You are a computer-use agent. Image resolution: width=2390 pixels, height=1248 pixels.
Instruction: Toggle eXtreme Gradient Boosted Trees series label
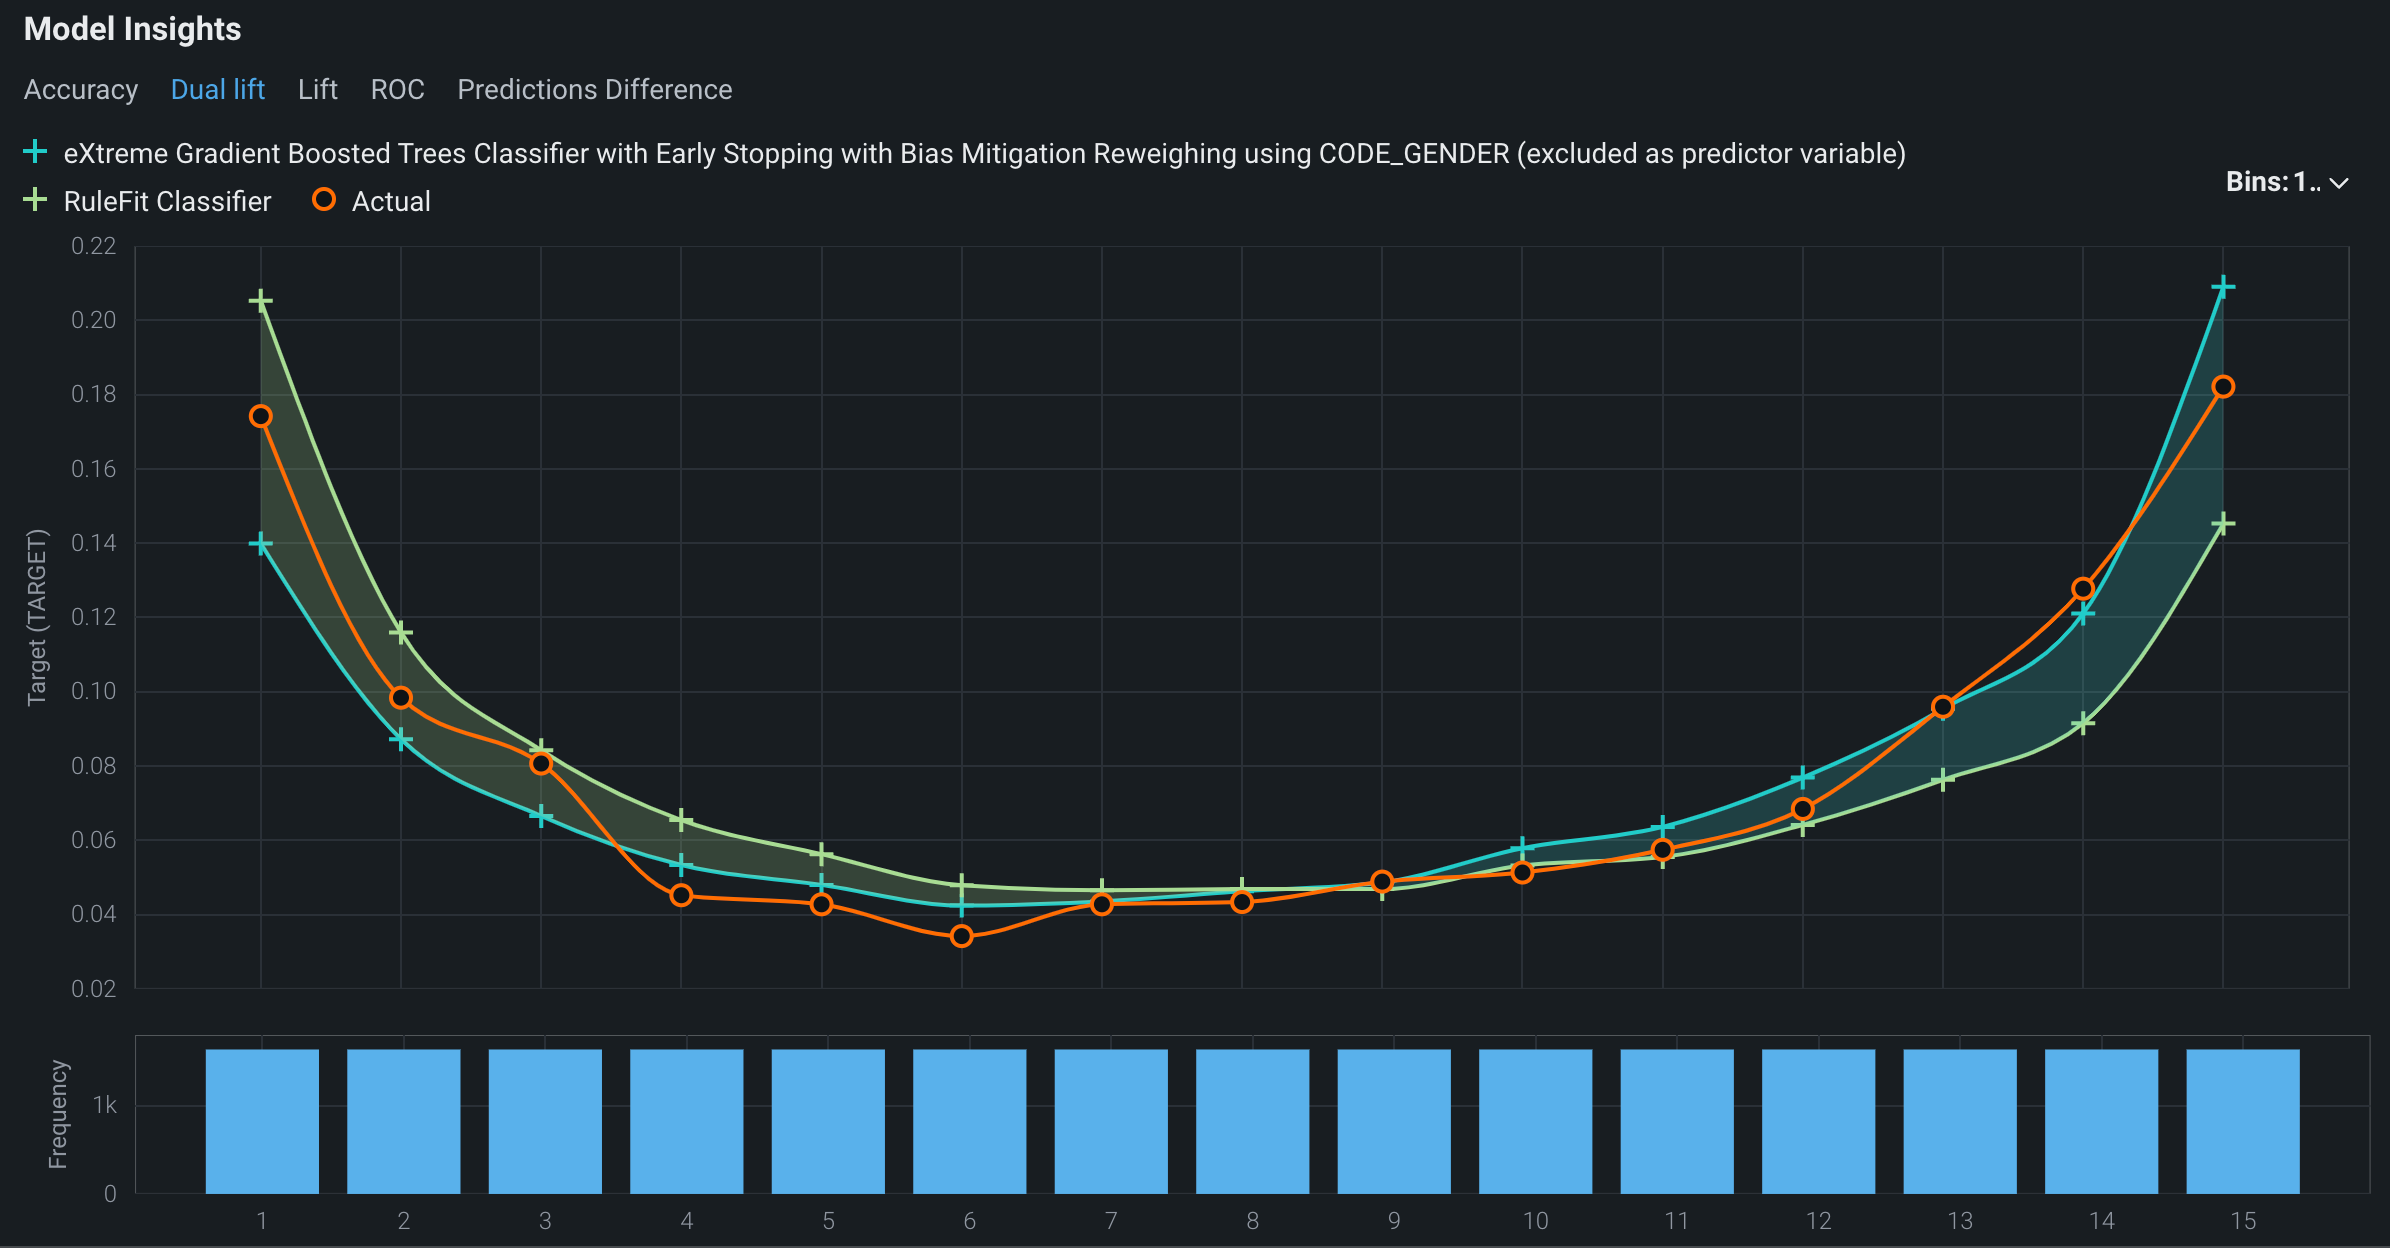[x=984, y=154]
